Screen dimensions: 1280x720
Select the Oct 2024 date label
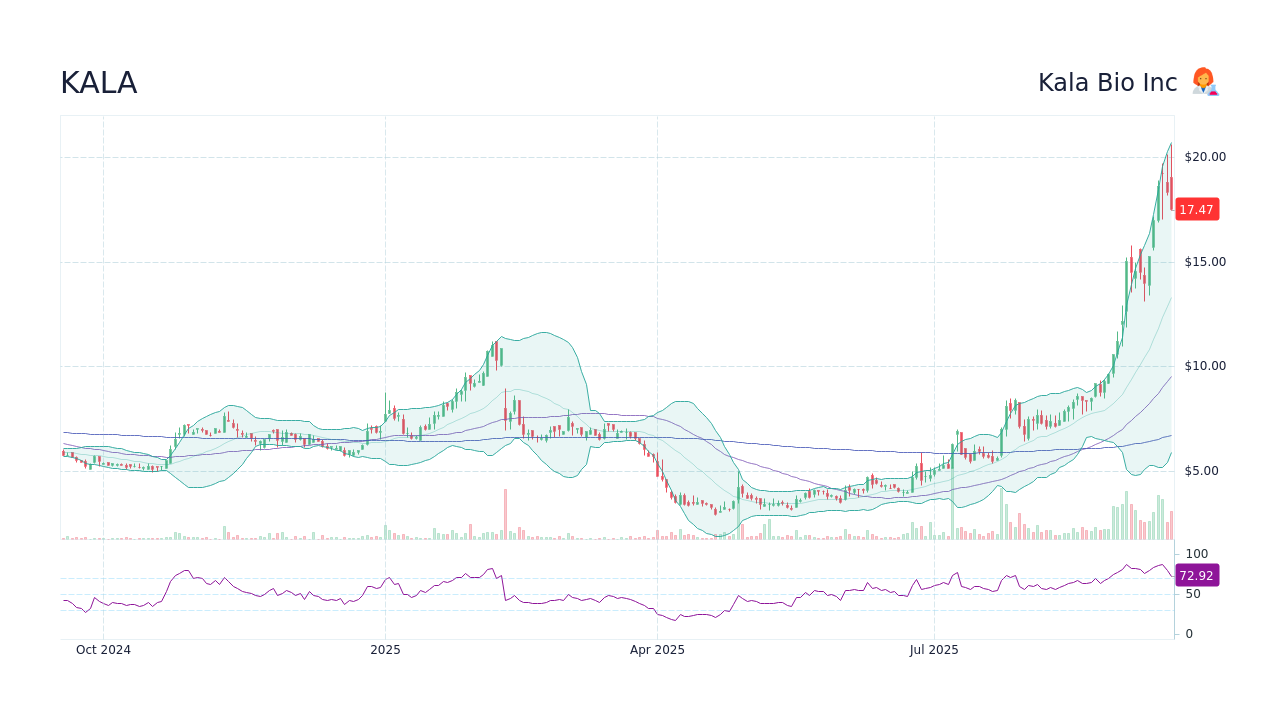[102, 649]
